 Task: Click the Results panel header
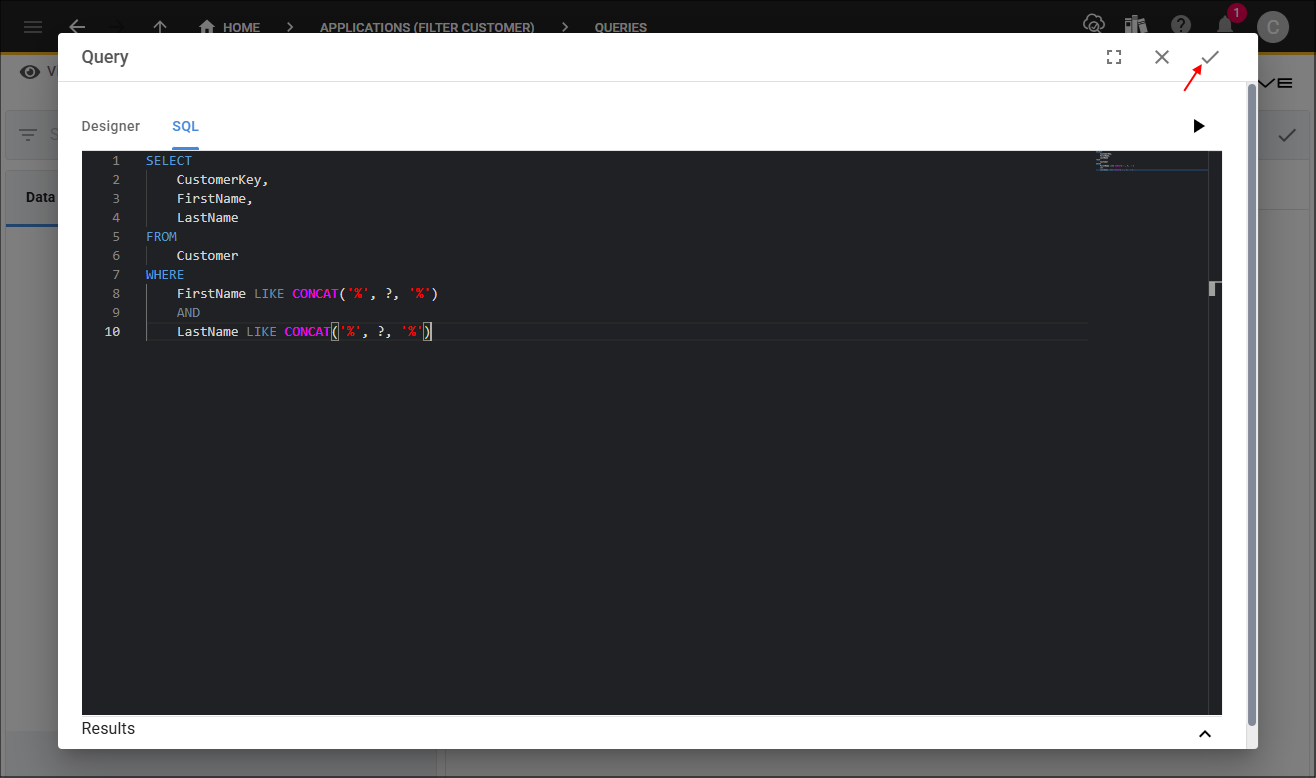651,729
